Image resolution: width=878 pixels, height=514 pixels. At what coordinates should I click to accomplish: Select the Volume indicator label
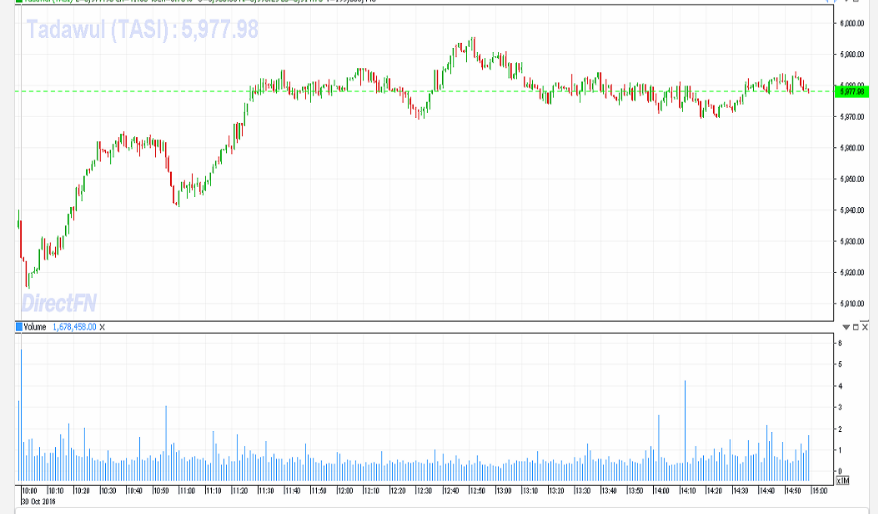click(35, 327)
